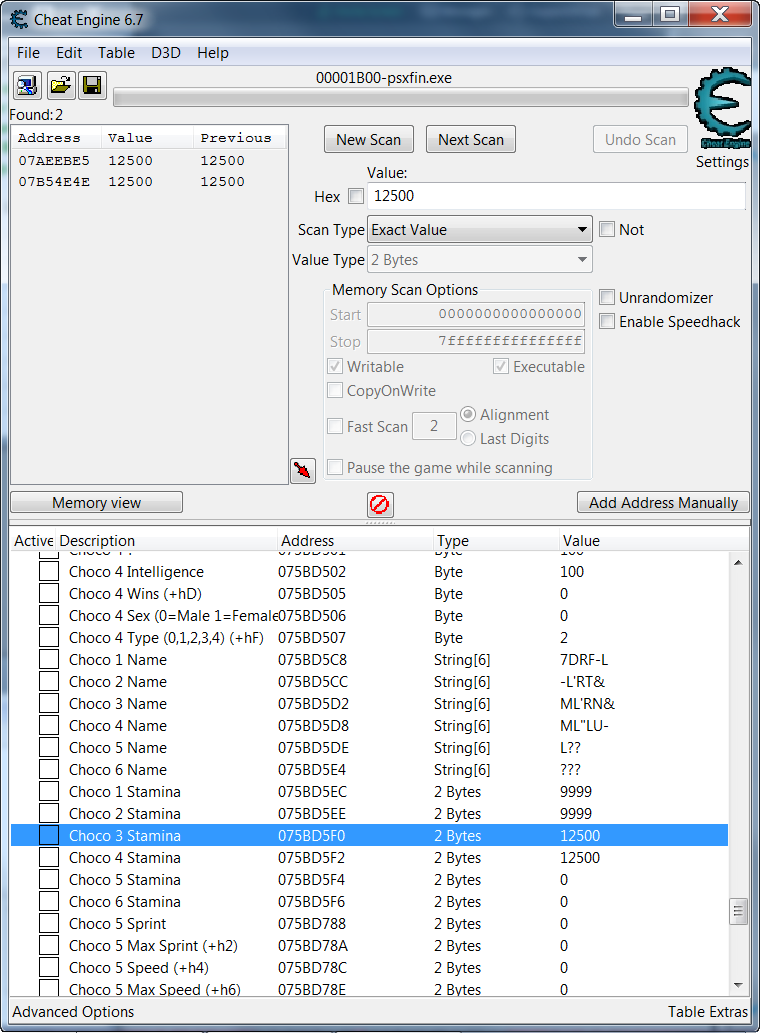Enable the Unrandomizer checkbox
760x1033 pixels.
click(x=607, y=298)
